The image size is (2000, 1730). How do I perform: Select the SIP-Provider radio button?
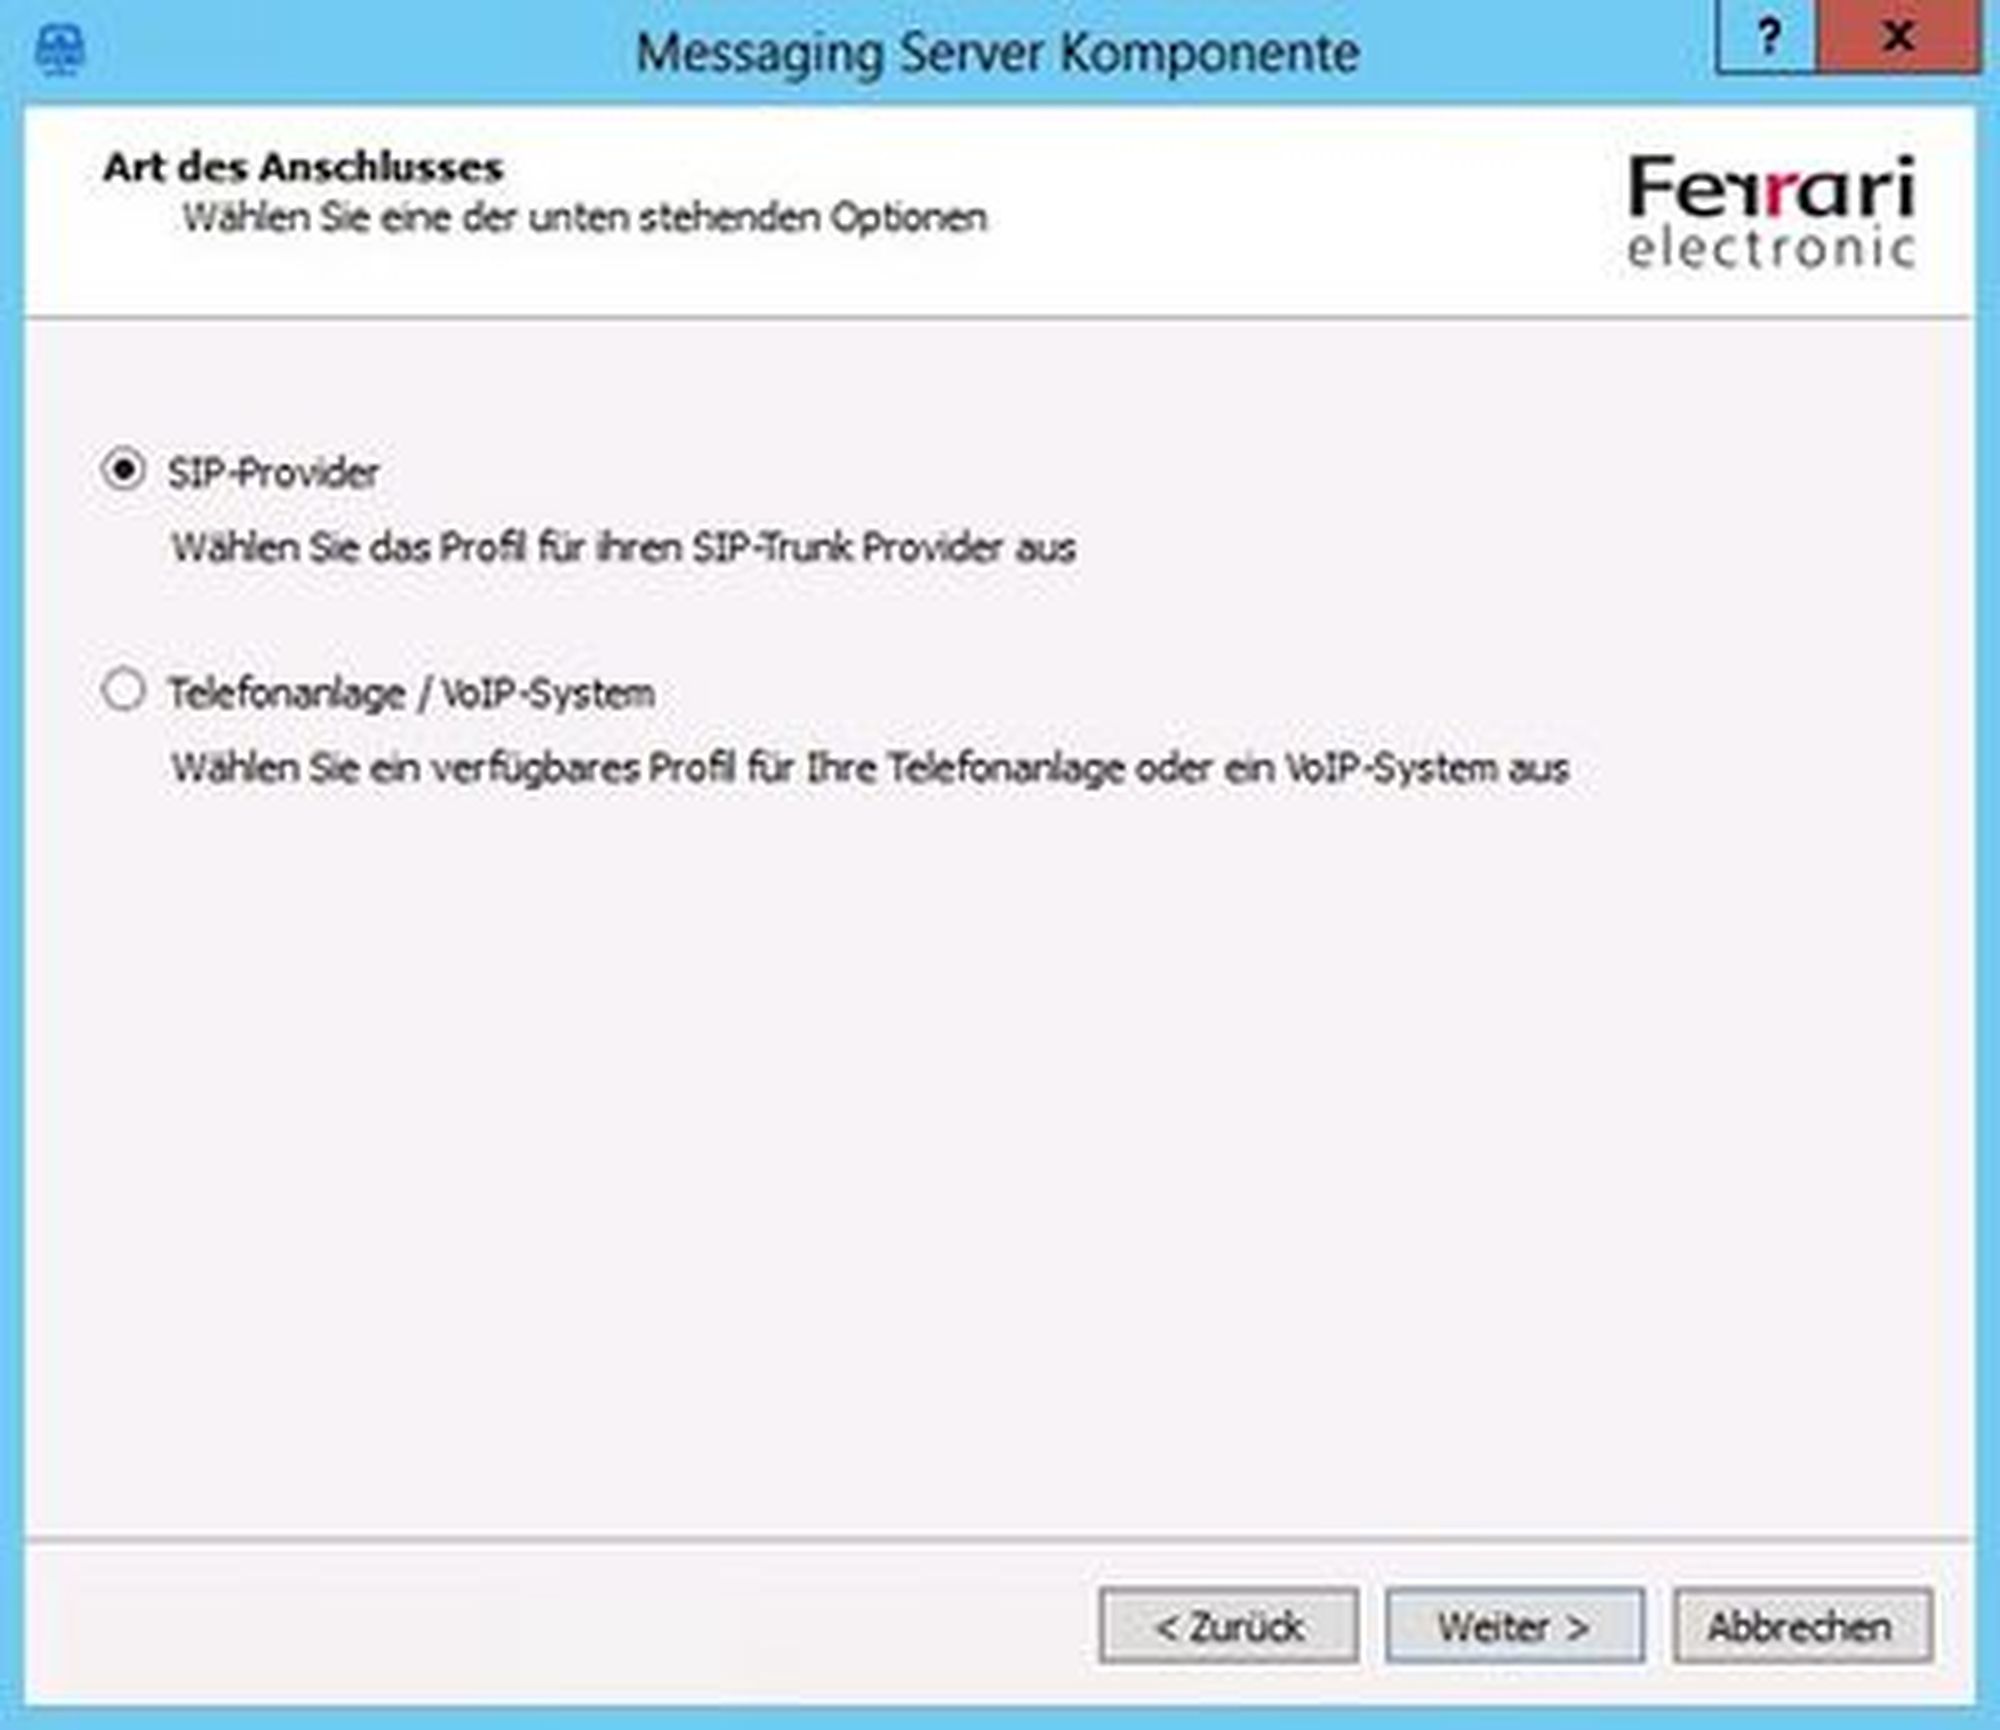[124, 470]
